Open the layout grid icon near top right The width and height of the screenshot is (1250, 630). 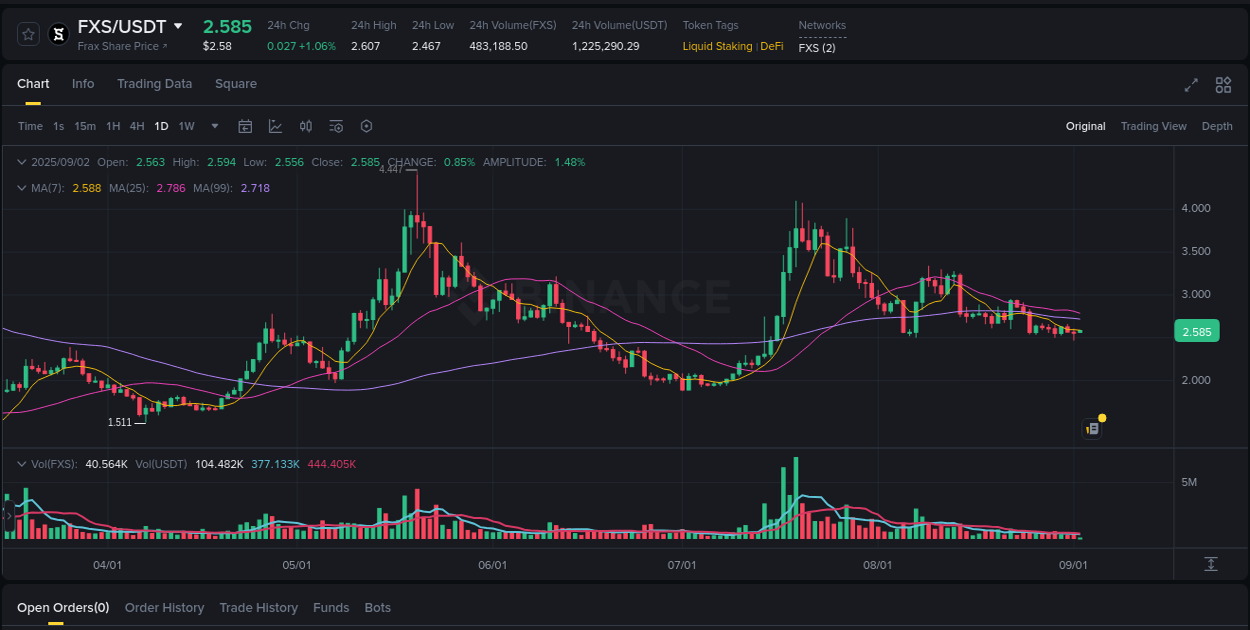pos(1223,86)
